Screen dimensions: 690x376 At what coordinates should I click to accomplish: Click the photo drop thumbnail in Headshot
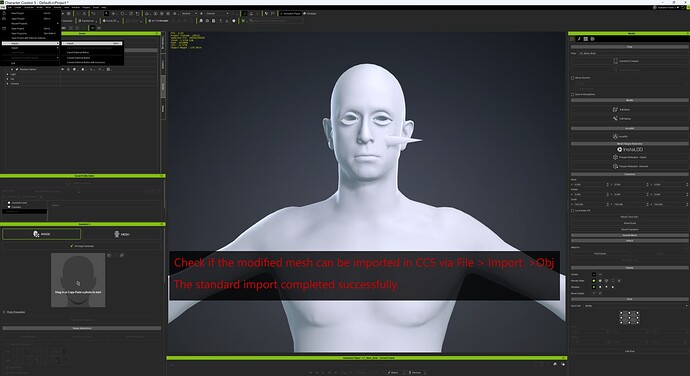[x=78, y=280]
